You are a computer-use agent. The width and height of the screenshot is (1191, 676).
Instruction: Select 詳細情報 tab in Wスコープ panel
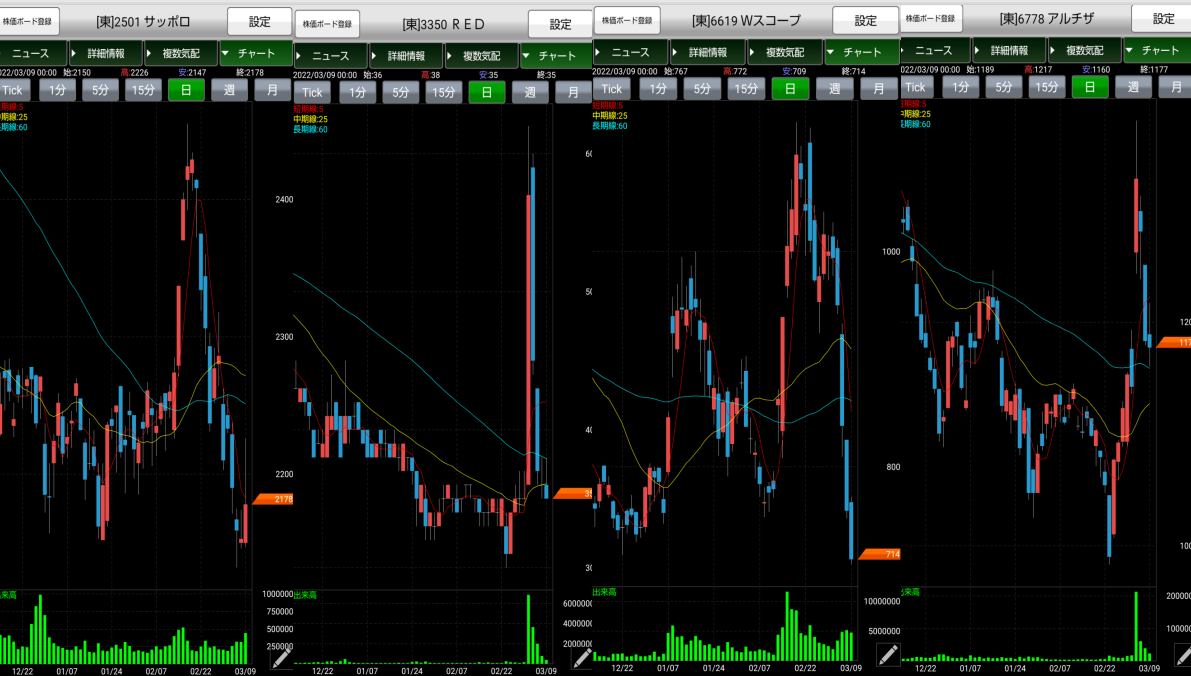pos(709,52)
